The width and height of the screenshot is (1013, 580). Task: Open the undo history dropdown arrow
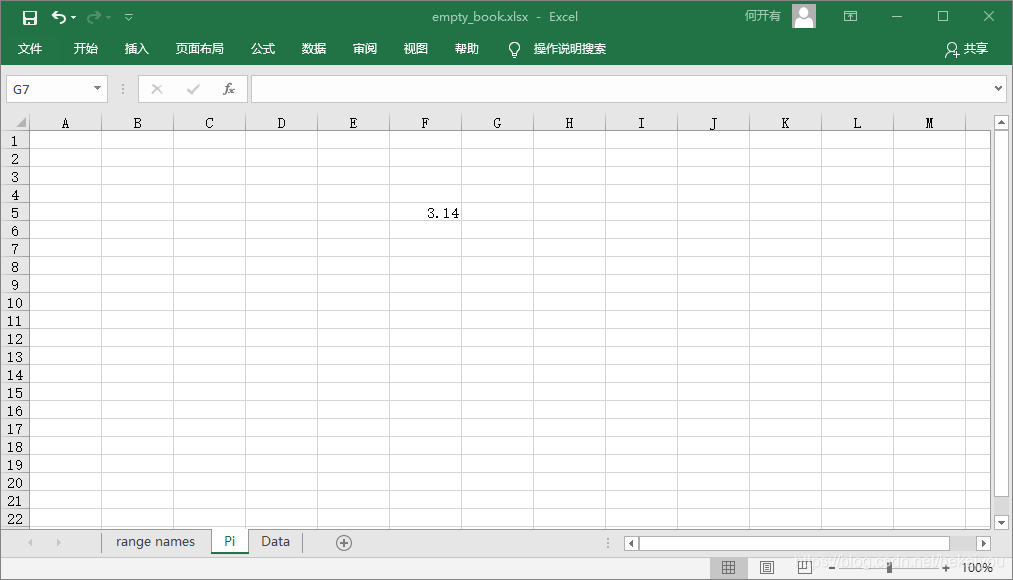(74, 17)
